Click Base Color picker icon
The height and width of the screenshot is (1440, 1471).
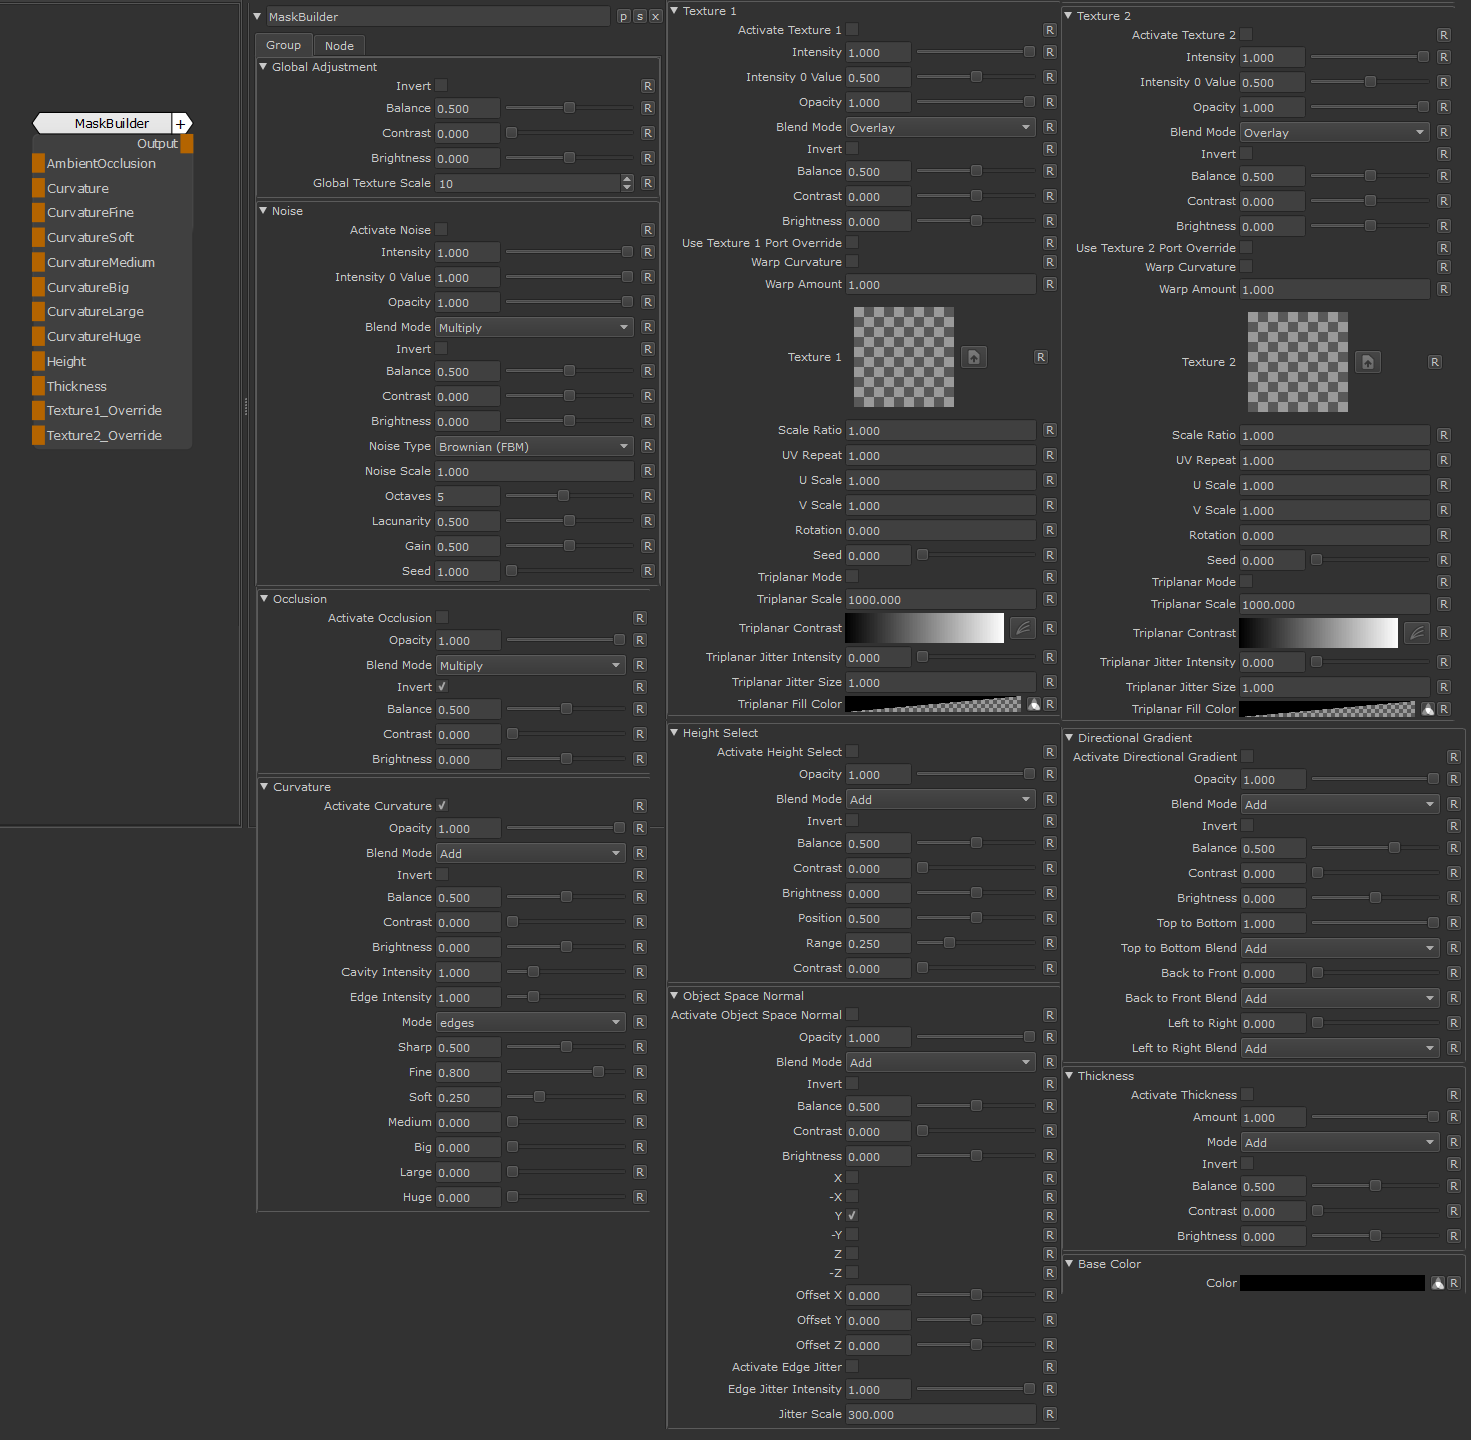click(x=1437, y=1283)
